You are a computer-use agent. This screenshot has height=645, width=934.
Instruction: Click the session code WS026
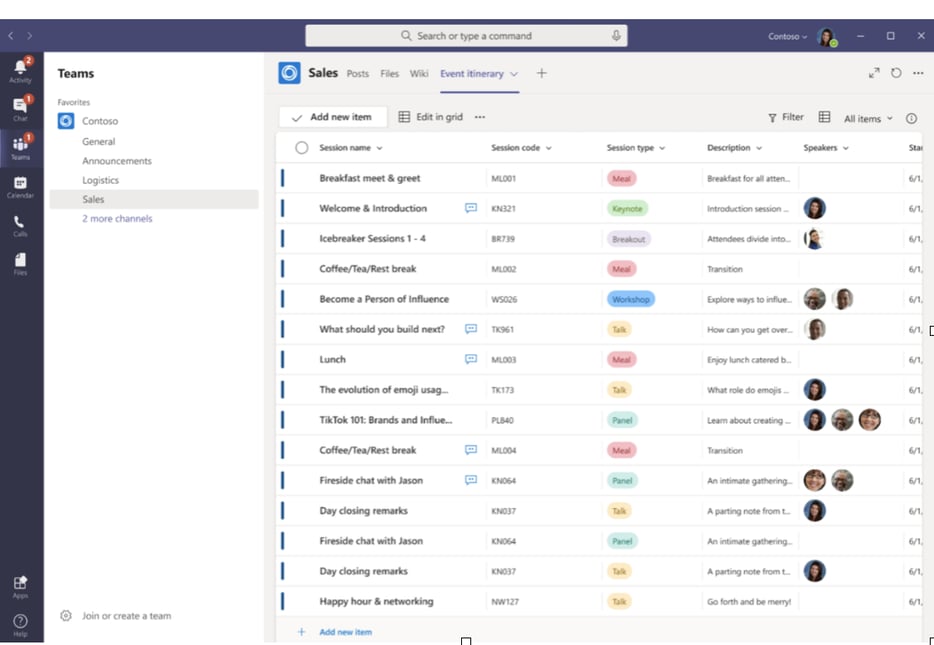(x=504, y=300)
